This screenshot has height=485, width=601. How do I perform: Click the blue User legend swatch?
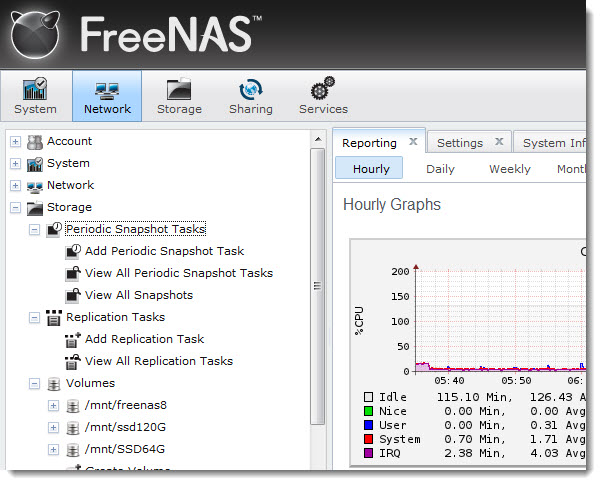coord(368,425)
